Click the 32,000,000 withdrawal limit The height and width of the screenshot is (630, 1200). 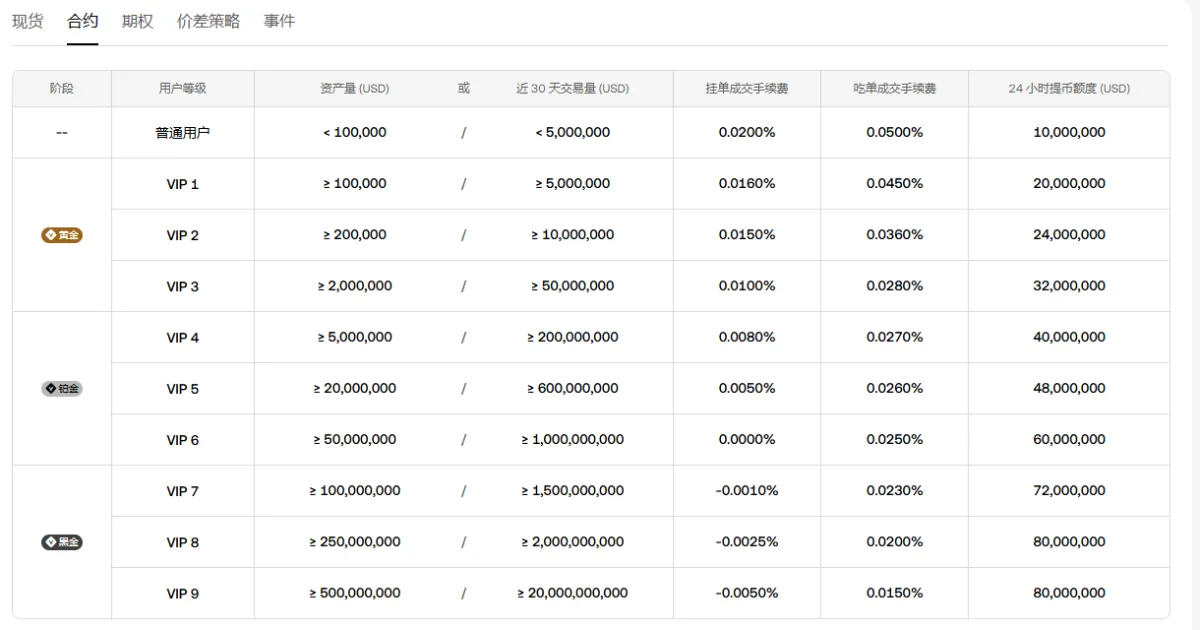(x=1069, y=286)
